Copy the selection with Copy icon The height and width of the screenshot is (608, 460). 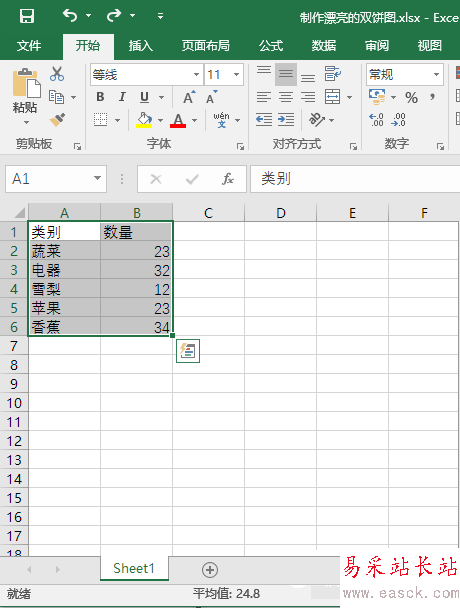click(57, 97)
